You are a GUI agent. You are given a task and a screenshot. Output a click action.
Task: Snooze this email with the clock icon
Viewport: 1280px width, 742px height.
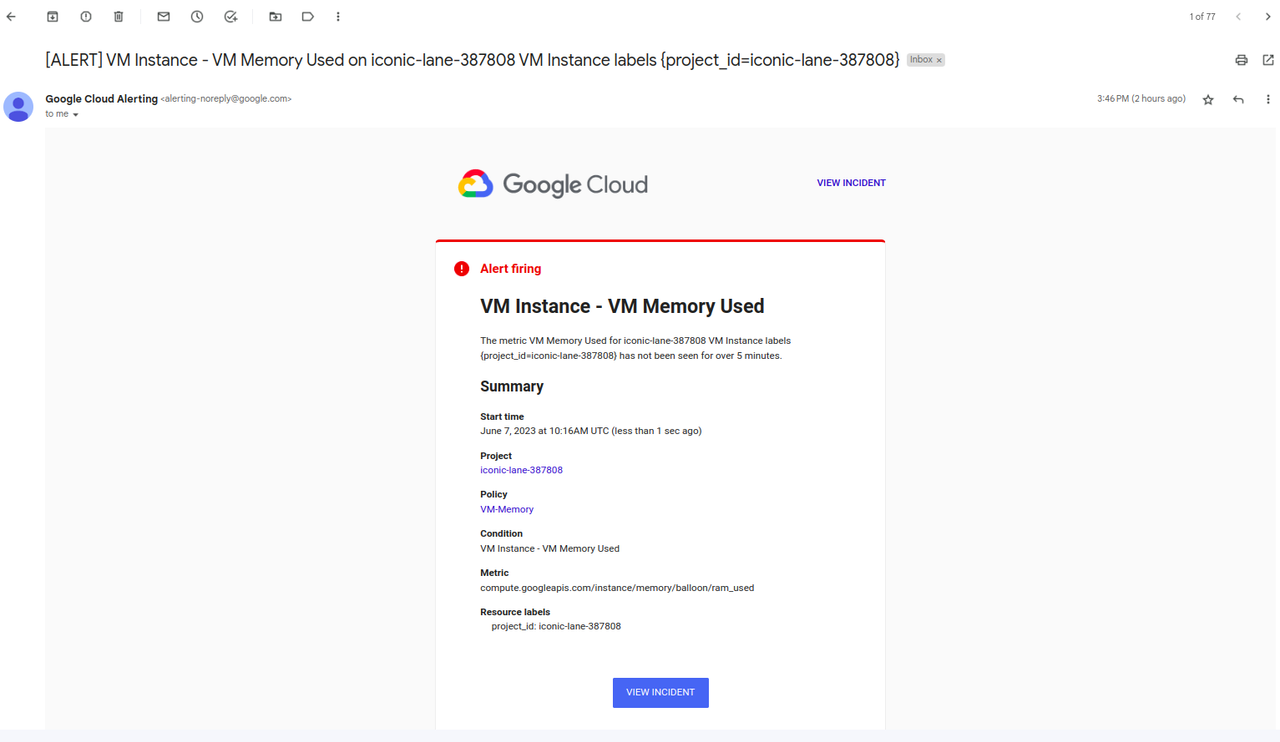point(197,17)
